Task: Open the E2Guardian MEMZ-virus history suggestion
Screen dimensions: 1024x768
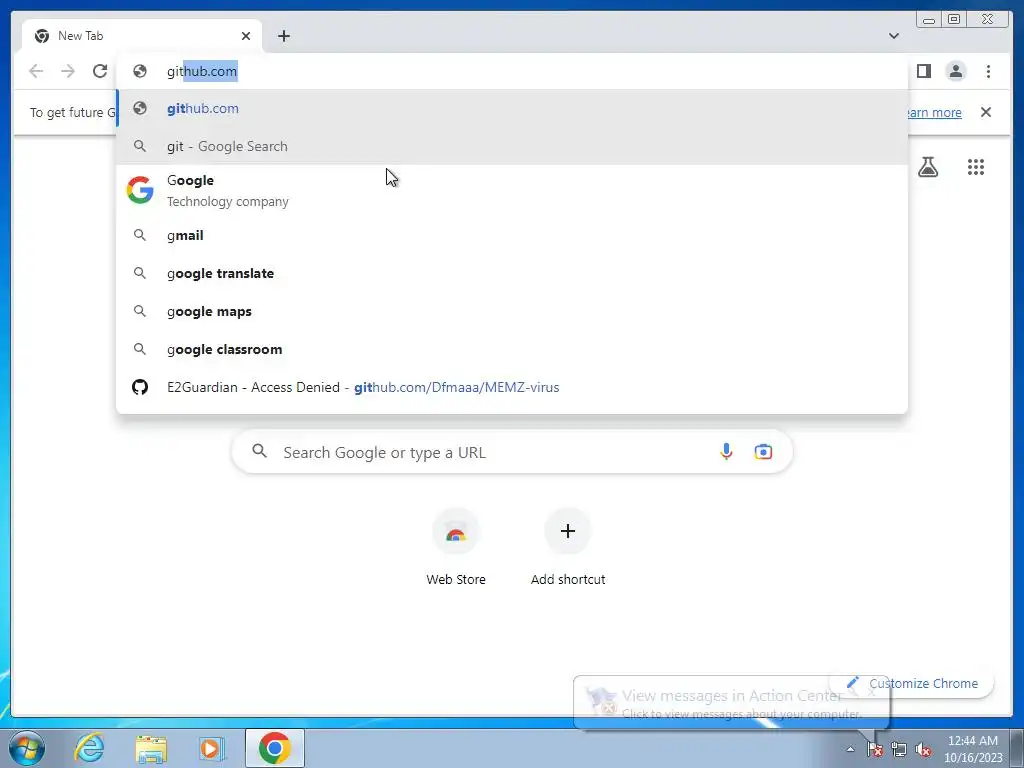Action: point(512,387)
